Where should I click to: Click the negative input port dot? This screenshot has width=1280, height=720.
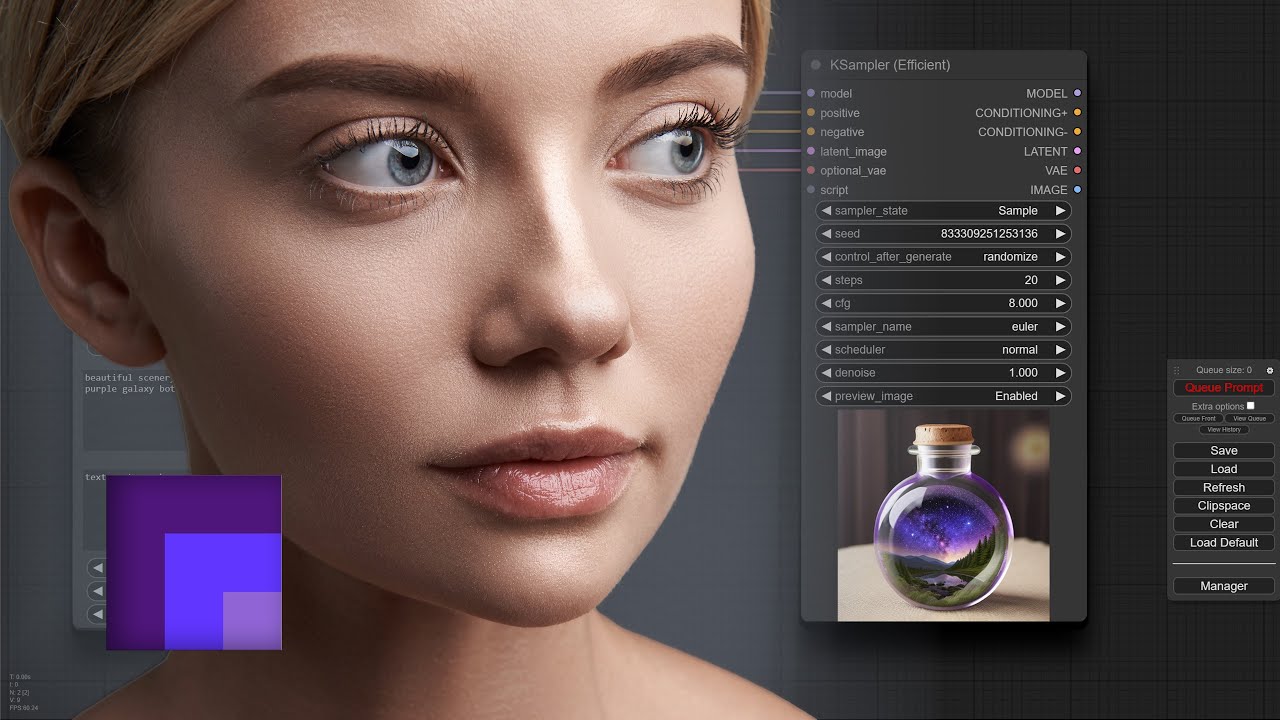[811, 132]
